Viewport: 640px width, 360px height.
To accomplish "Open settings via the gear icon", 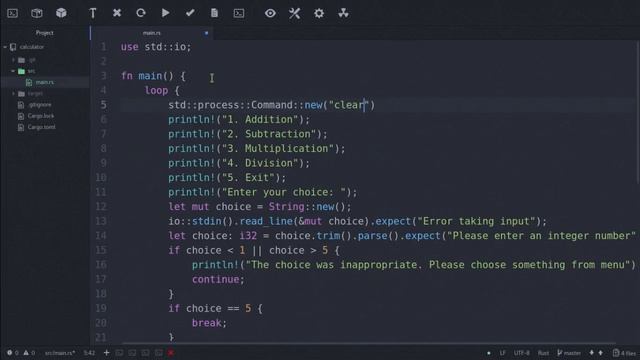I will pyautogui.click(x=319, y=13).
